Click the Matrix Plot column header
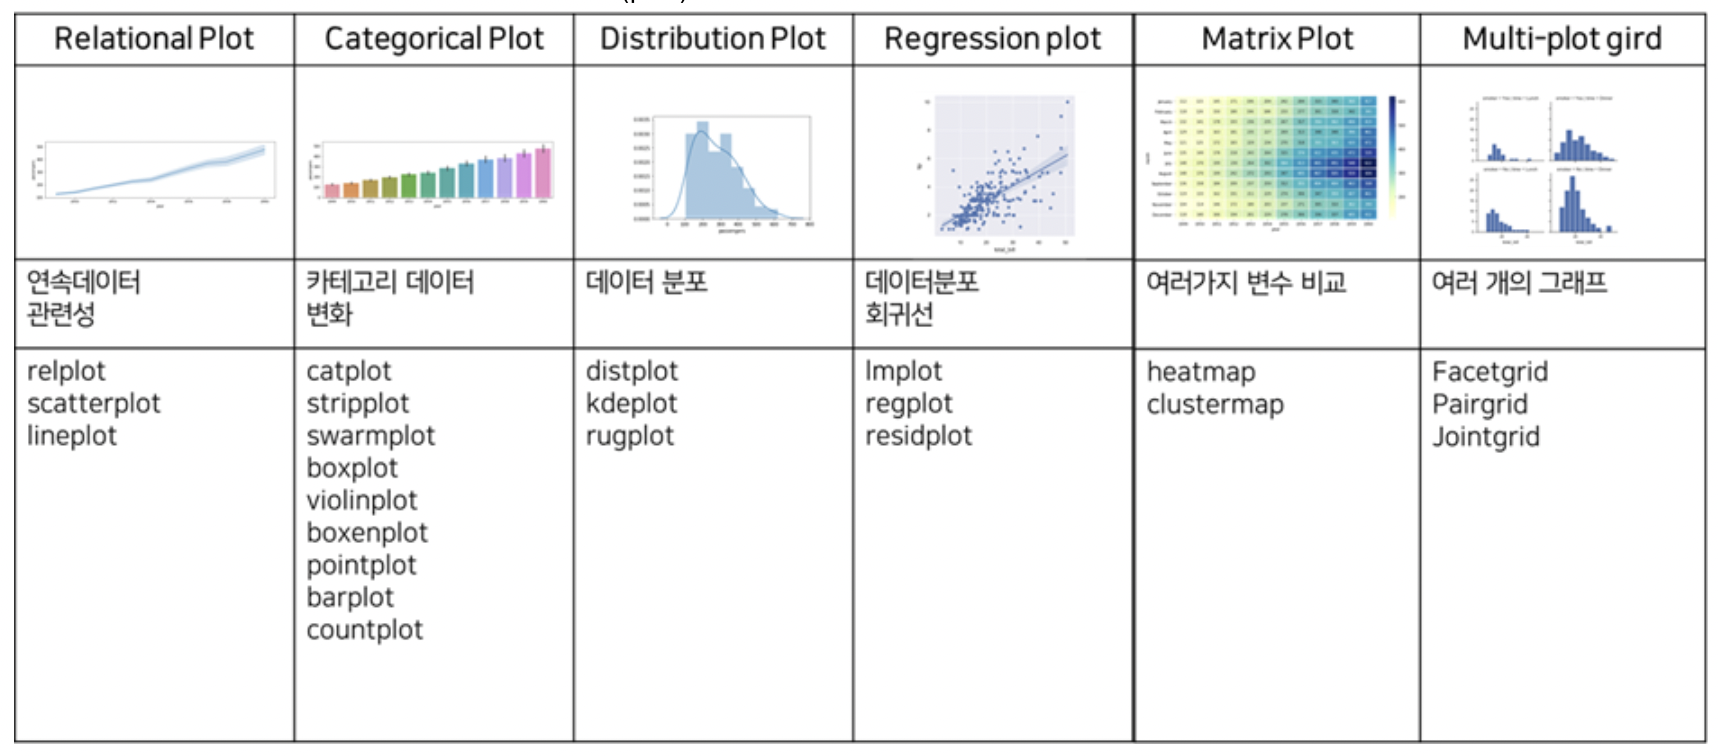This screenshot has width=1718, height=756. 1277,39
